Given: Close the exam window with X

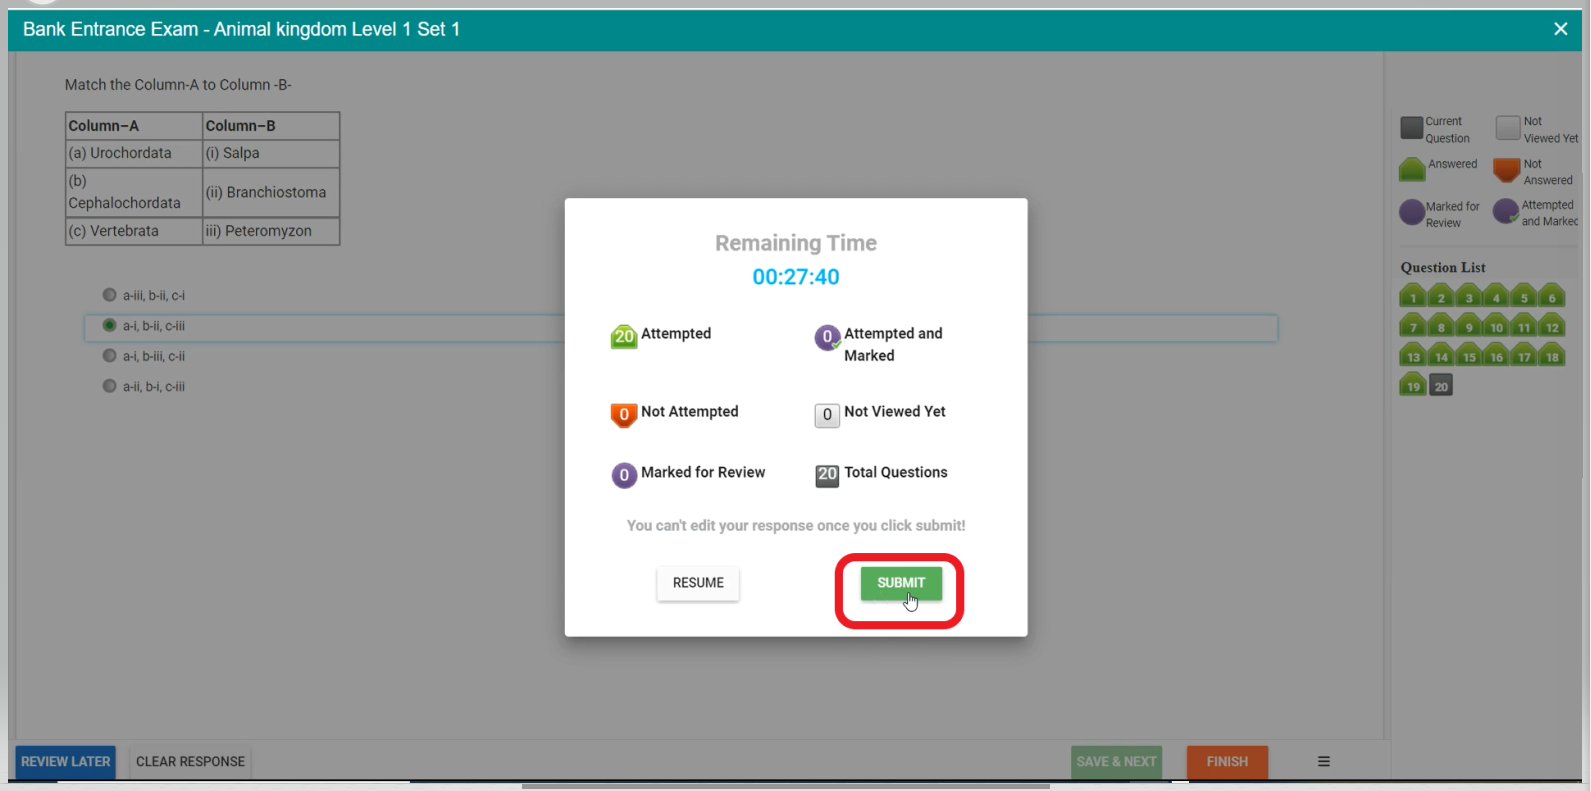Looking at the screenshot, I should [x=1560, y=29].
